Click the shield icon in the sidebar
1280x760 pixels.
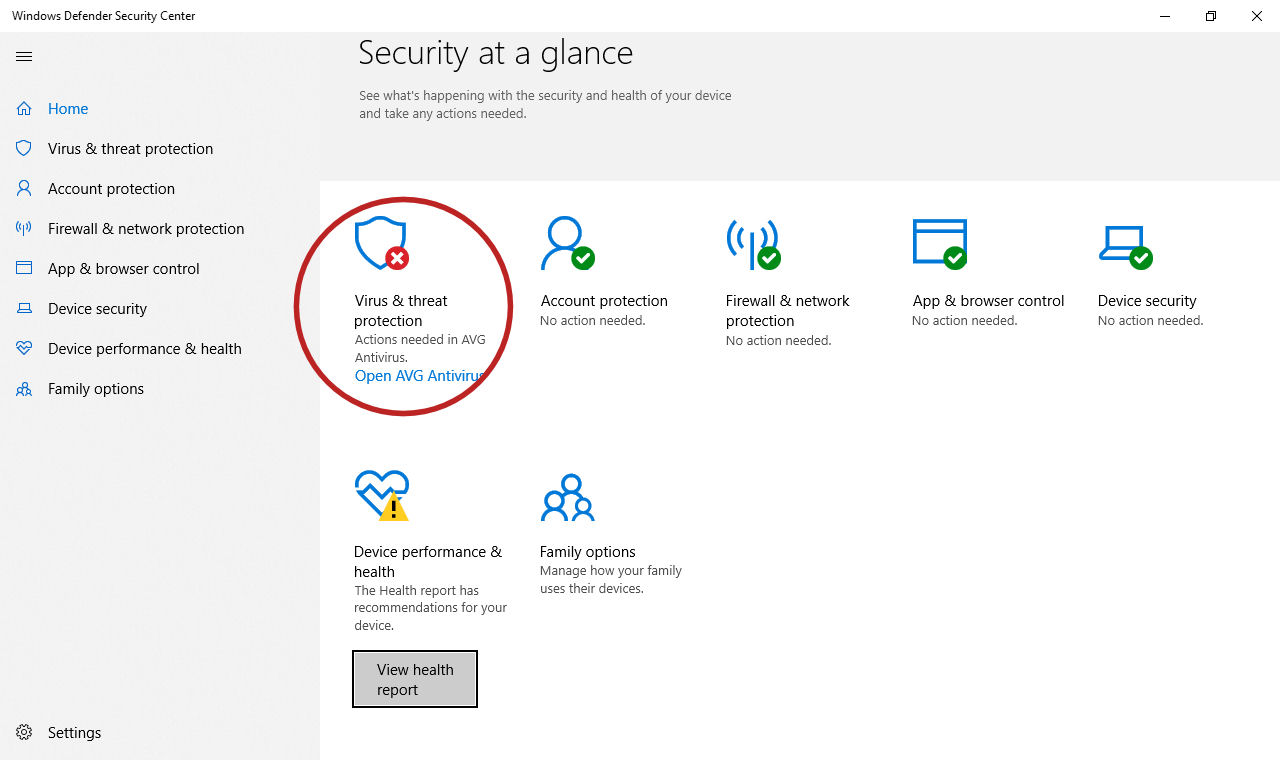pyautogui.click(x=24, y=148)
